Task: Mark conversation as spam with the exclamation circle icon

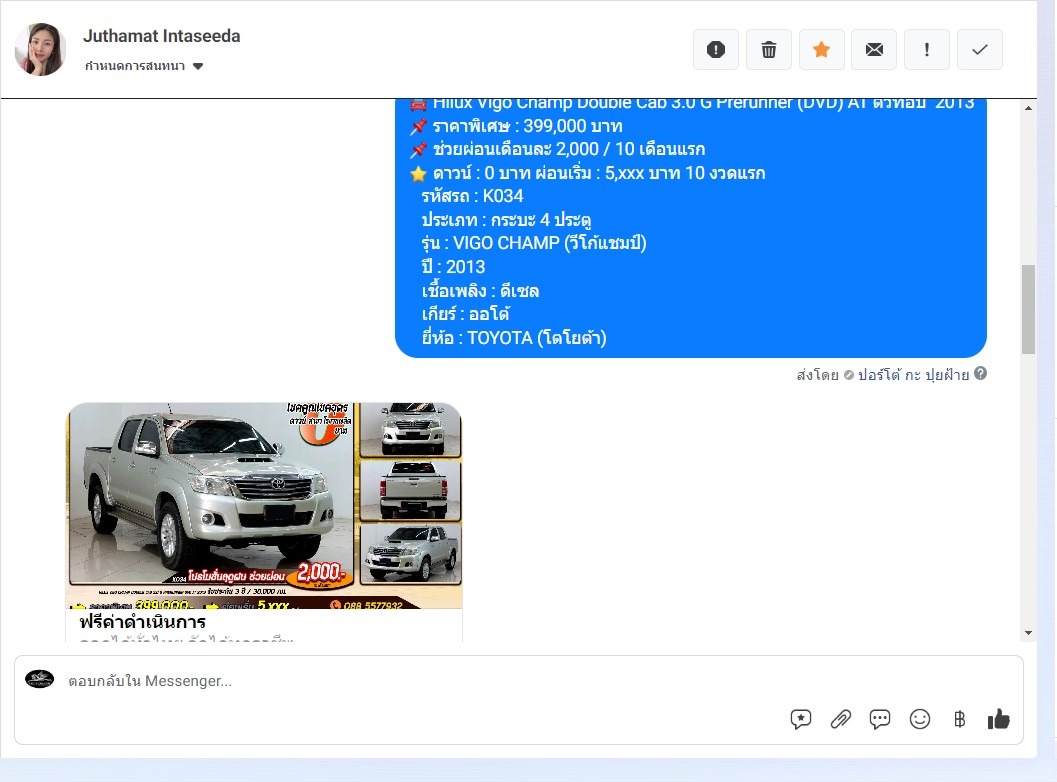Action: pyautogui.click(x=715, y=49)
